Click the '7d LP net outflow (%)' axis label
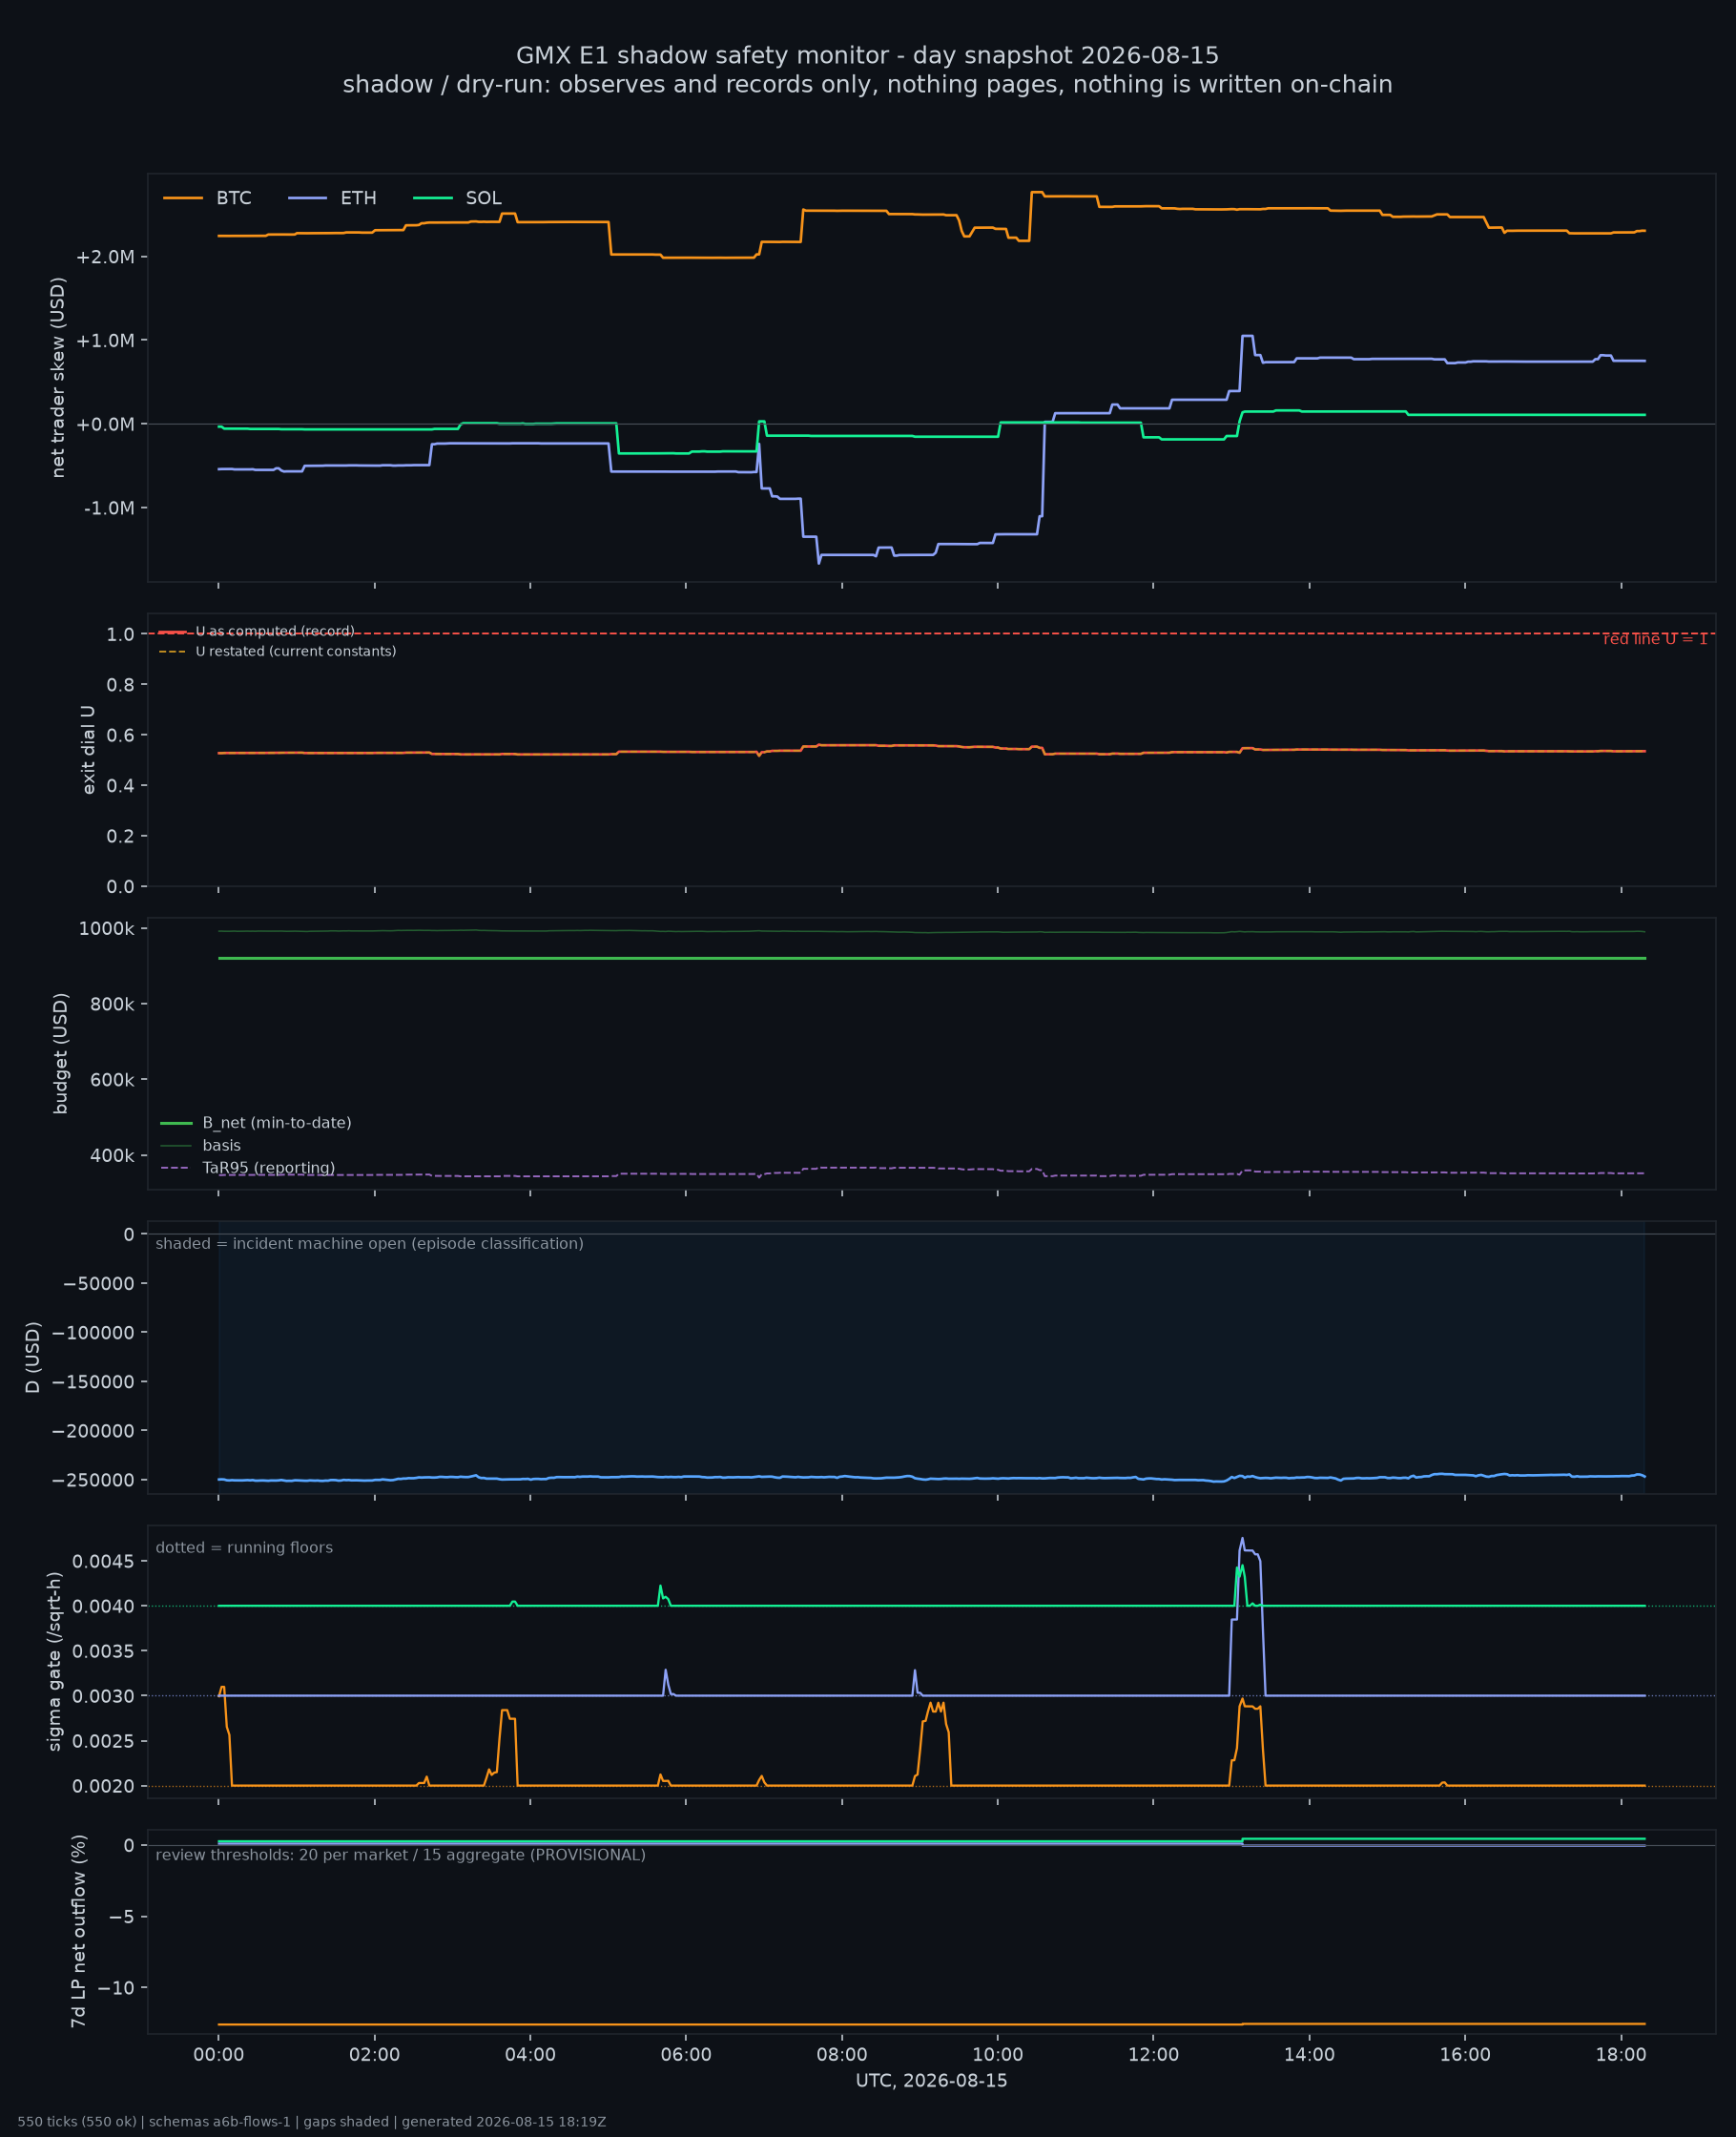Screen dimensions: 1736x2137 [78, 1932]
